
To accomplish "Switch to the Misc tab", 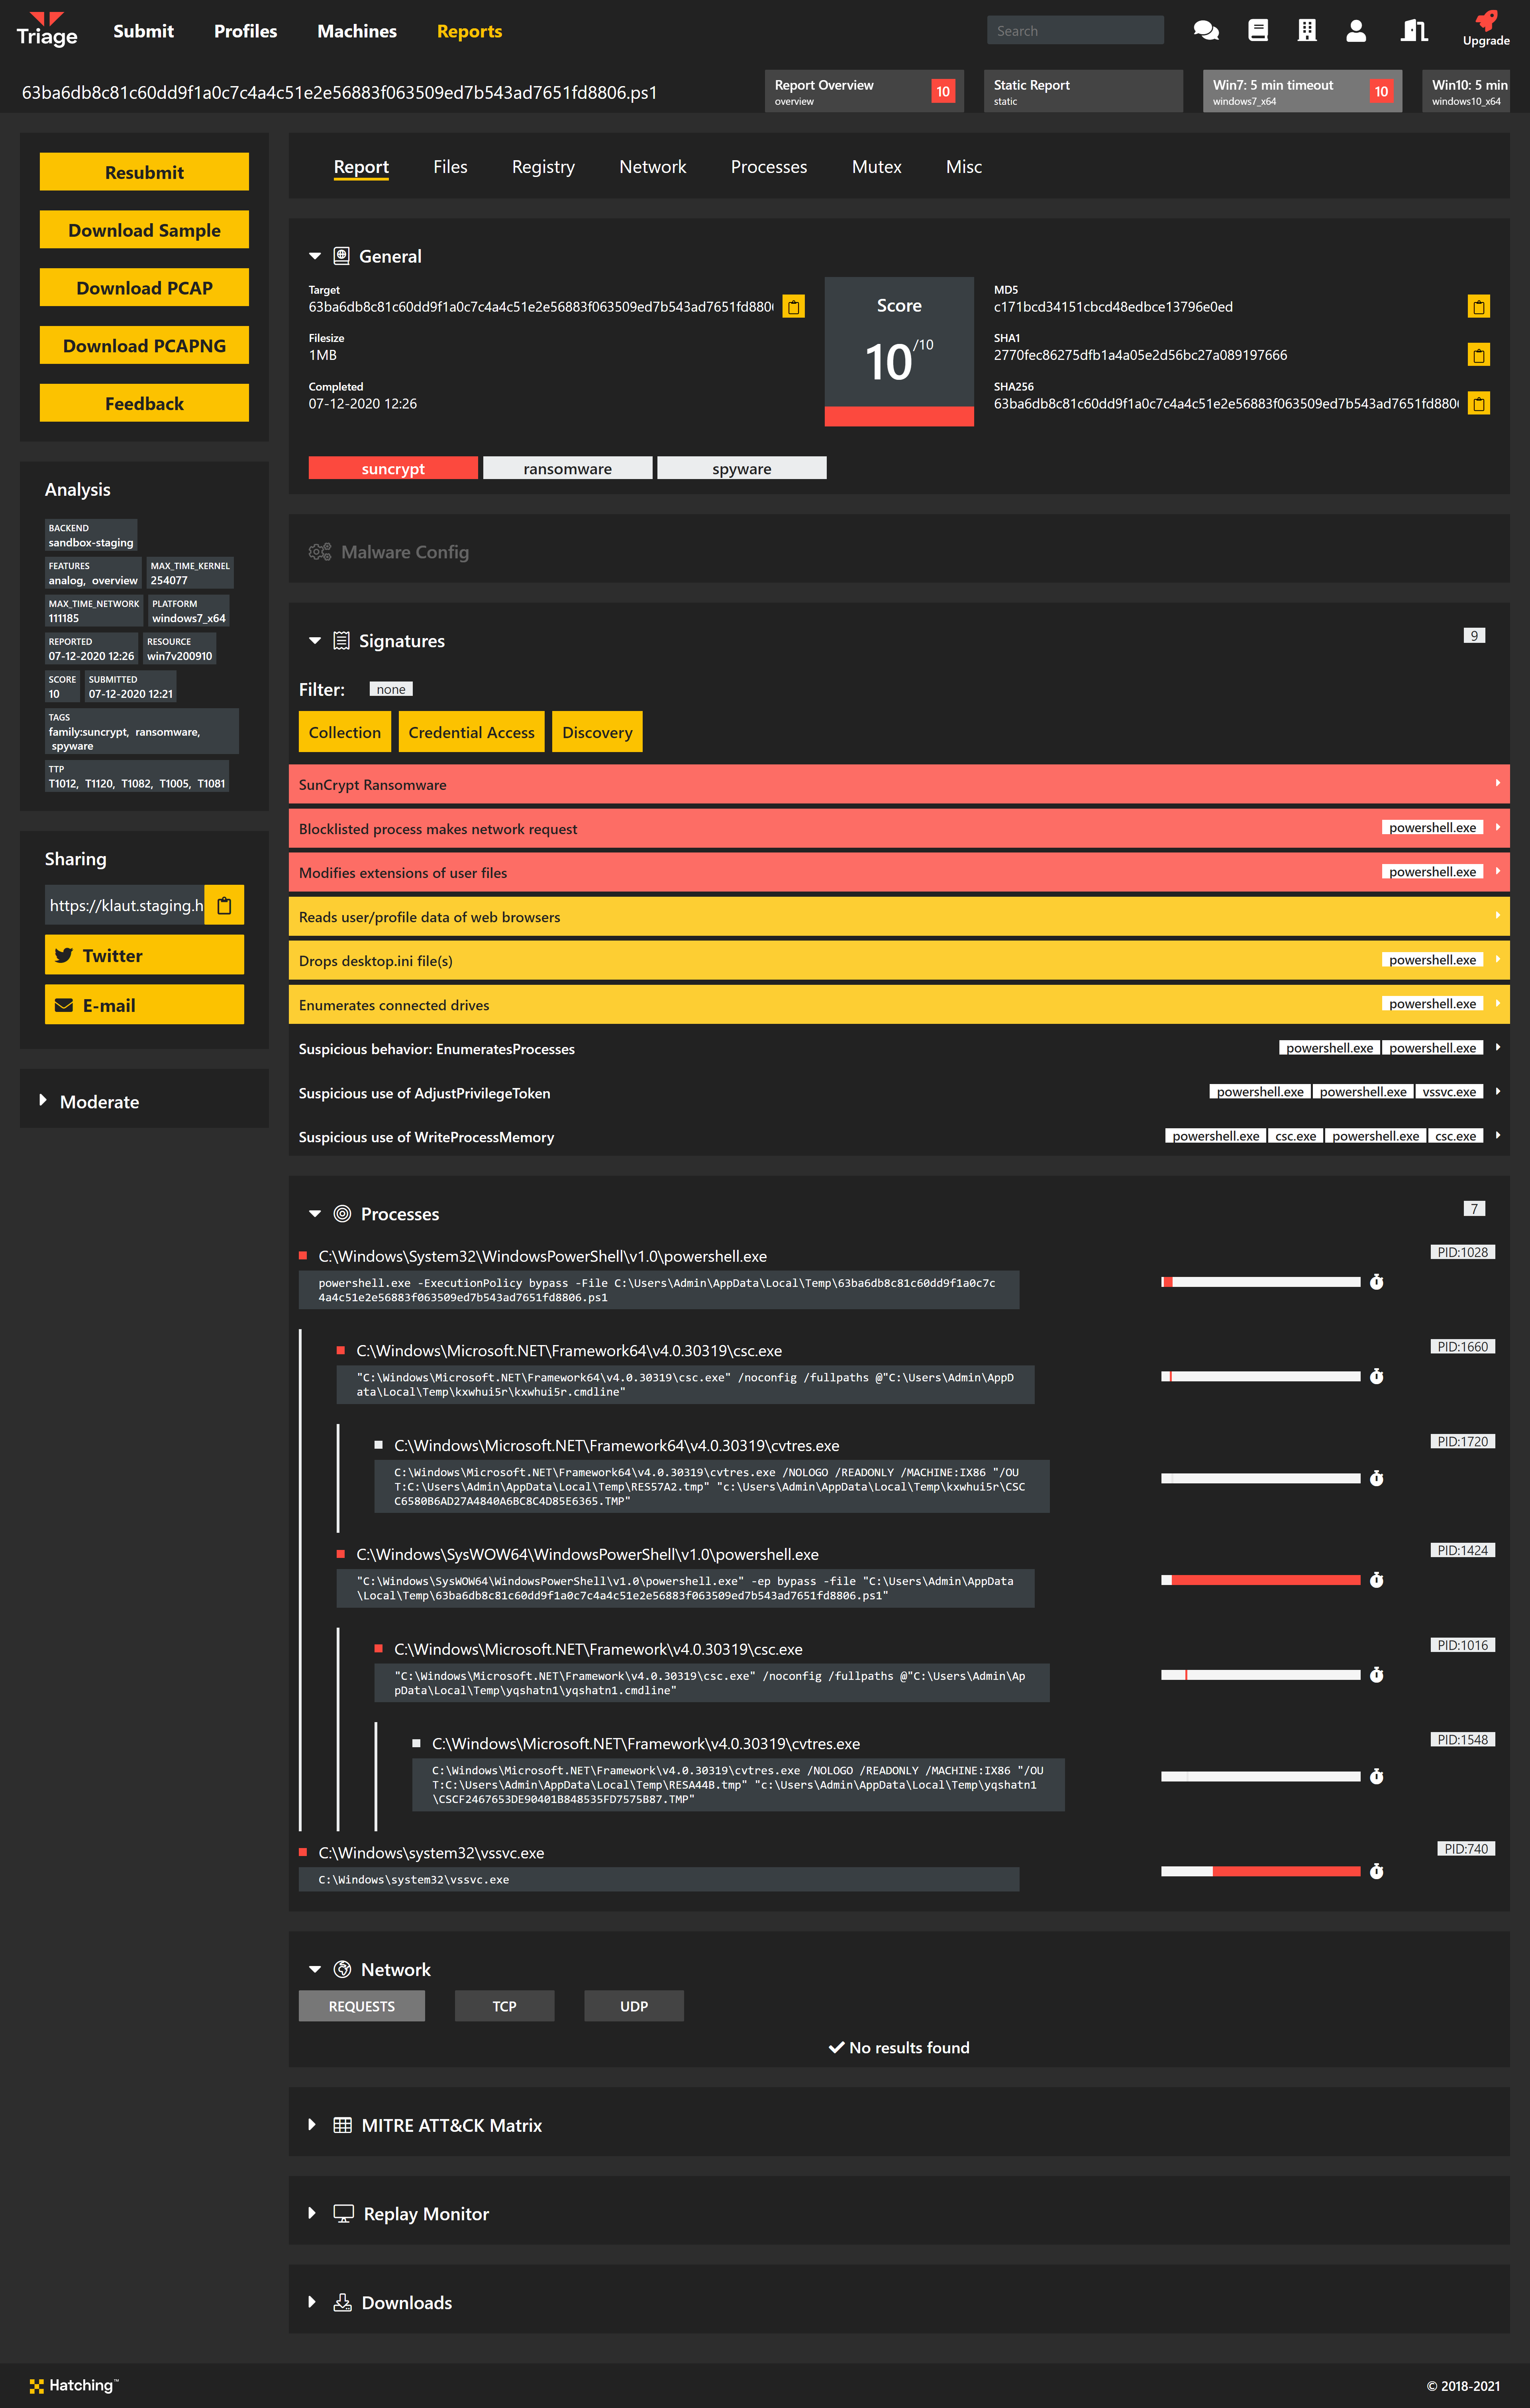I will tap(963, 167).
